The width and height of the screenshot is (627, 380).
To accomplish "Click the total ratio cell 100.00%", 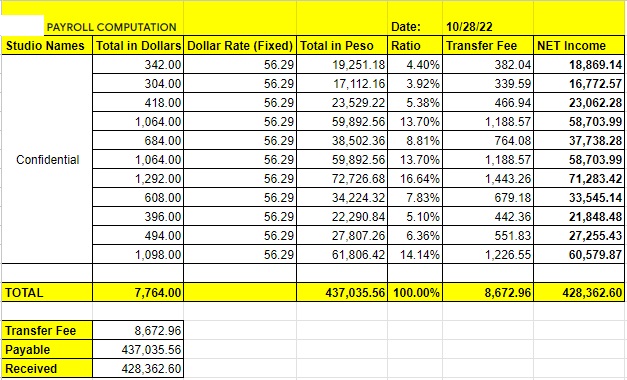I will (415, 292).
